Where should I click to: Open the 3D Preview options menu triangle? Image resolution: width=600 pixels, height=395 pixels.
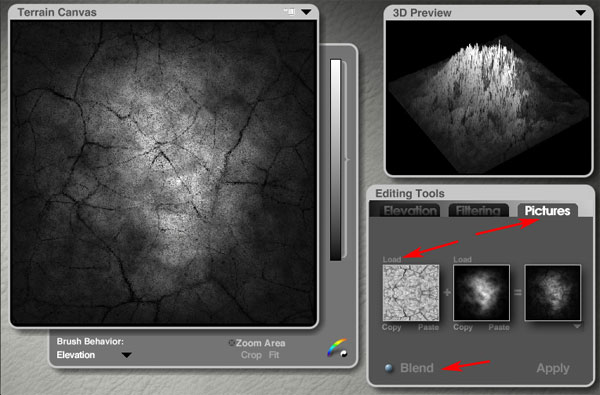[x=580, y=13]
